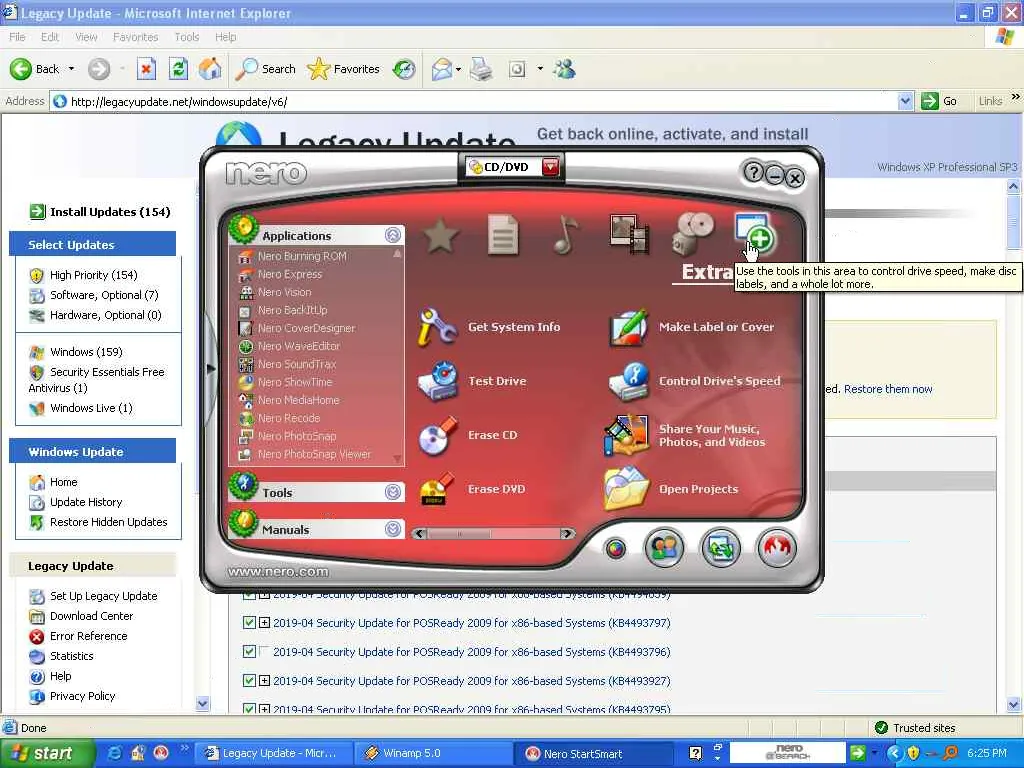Select the Favorites star category in Nero
Viewport: 1024px width, 768px height.
pyautogui.click(x=441, y=235)
